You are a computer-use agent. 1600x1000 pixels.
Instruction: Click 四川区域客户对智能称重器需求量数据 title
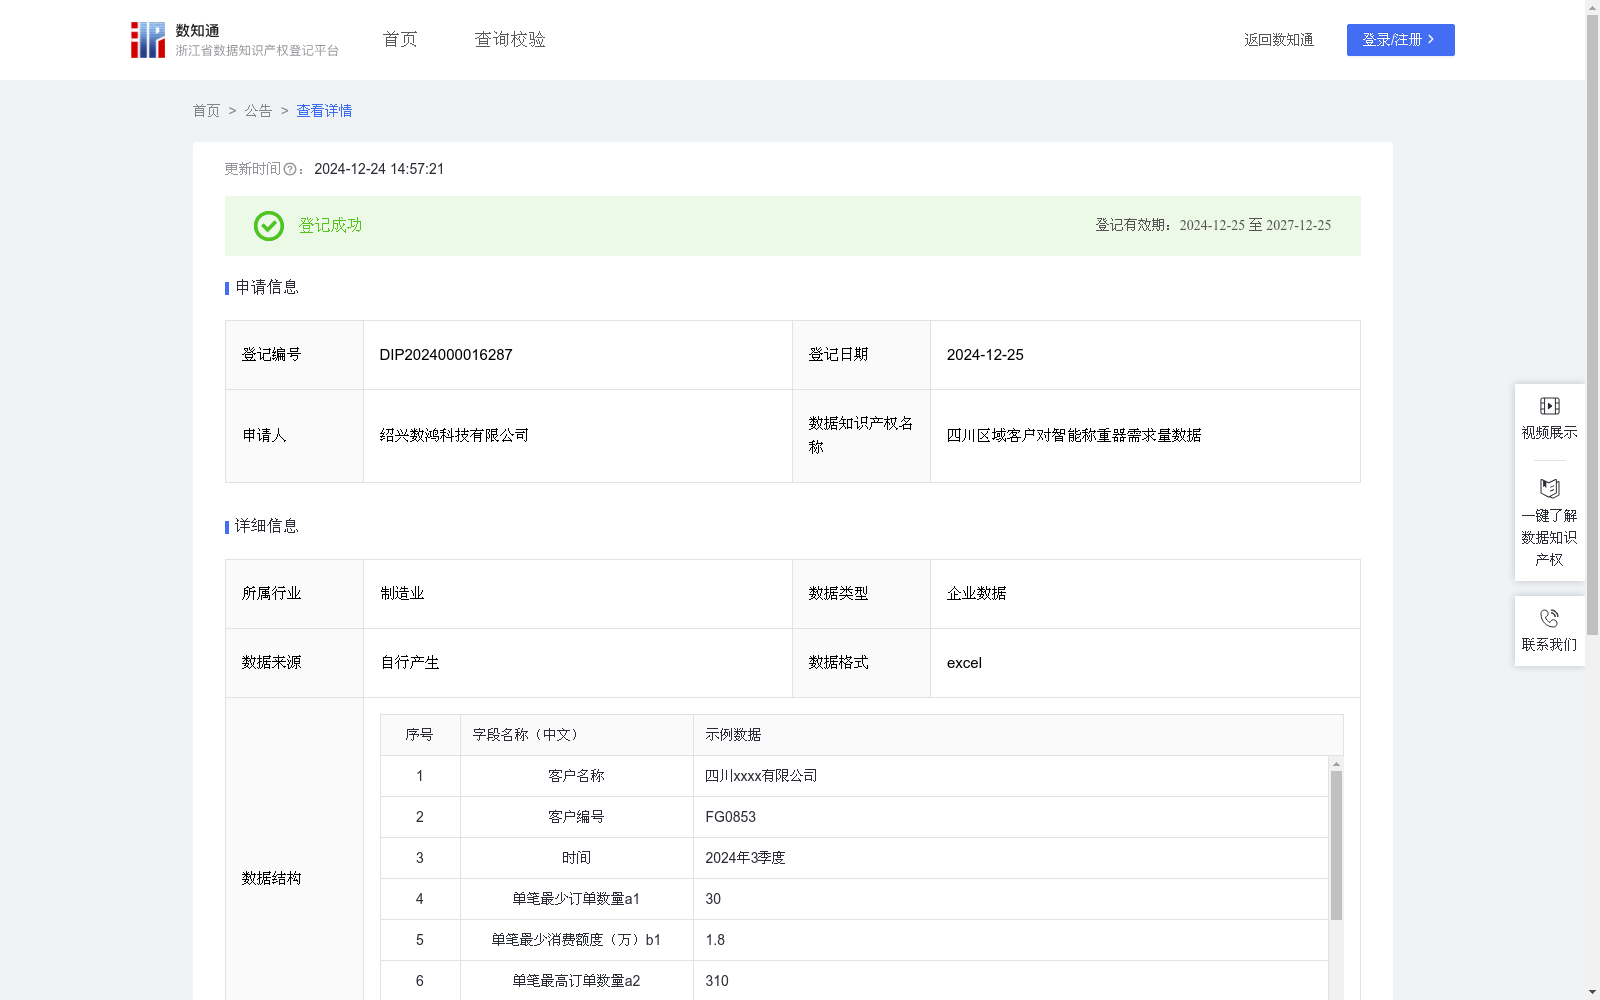1074,435
